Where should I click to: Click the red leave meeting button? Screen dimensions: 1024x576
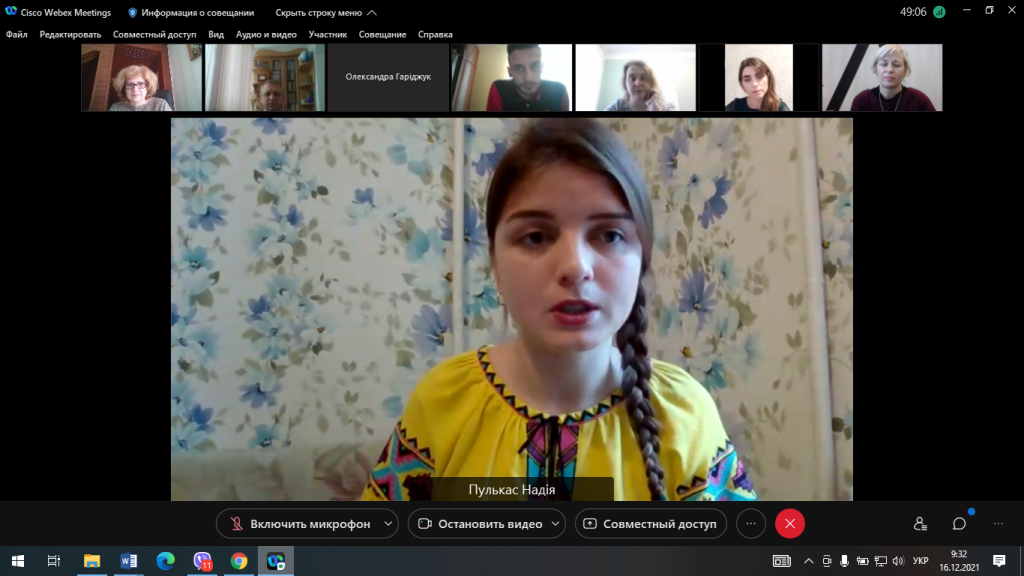click(790, 524)
